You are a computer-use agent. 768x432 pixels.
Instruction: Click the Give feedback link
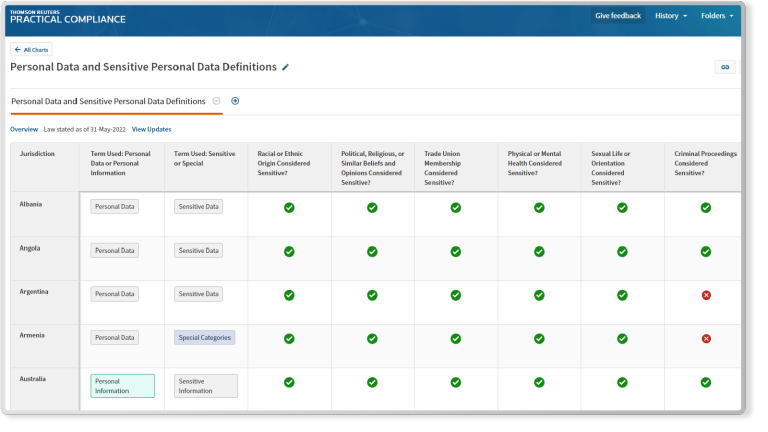click(617, 16)
